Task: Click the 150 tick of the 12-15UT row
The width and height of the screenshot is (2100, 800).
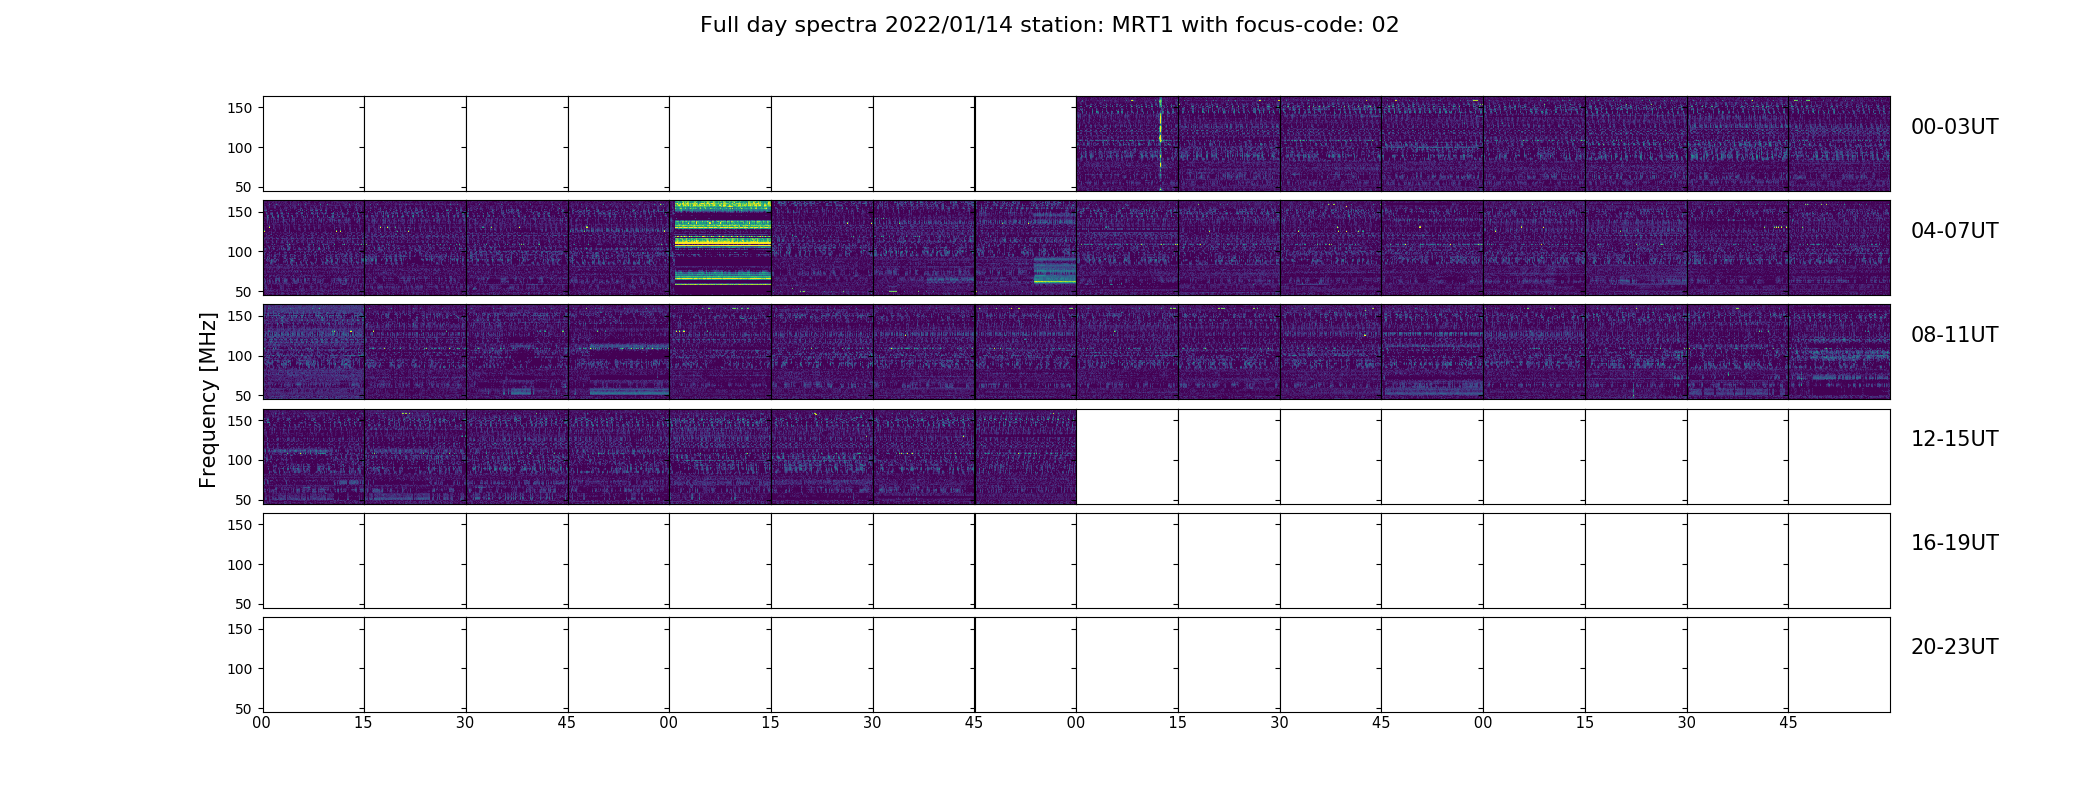Action: click(239, 421)
